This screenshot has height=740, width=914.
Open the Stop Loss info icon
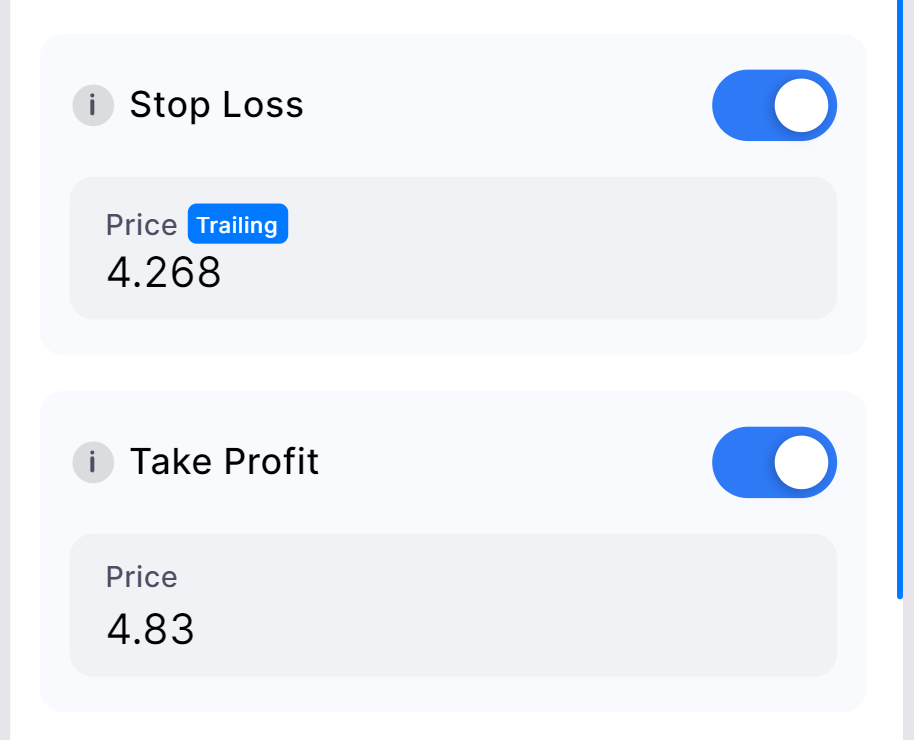pyautogui.click(x=93, y=105)
